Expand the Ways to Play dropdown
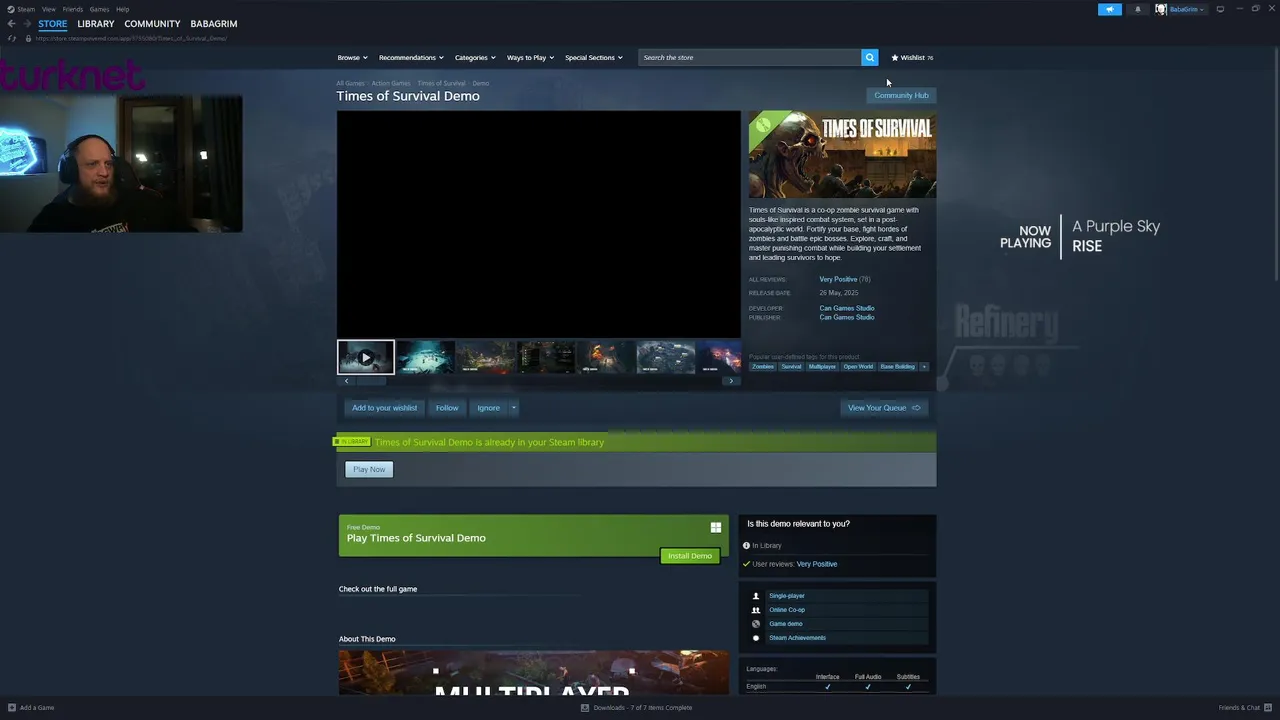Viewport: 1280px width, 720px height. point(530,57)
